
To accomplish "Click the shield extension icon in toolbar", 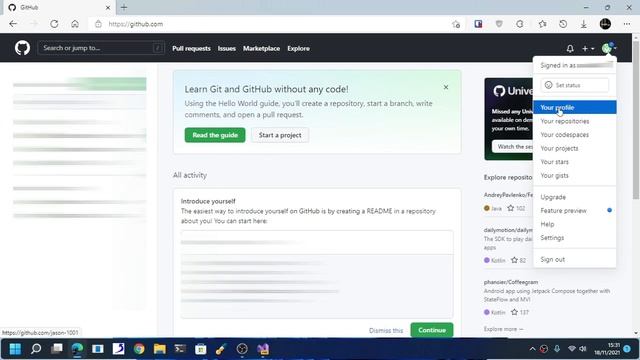I will [499, 24].
